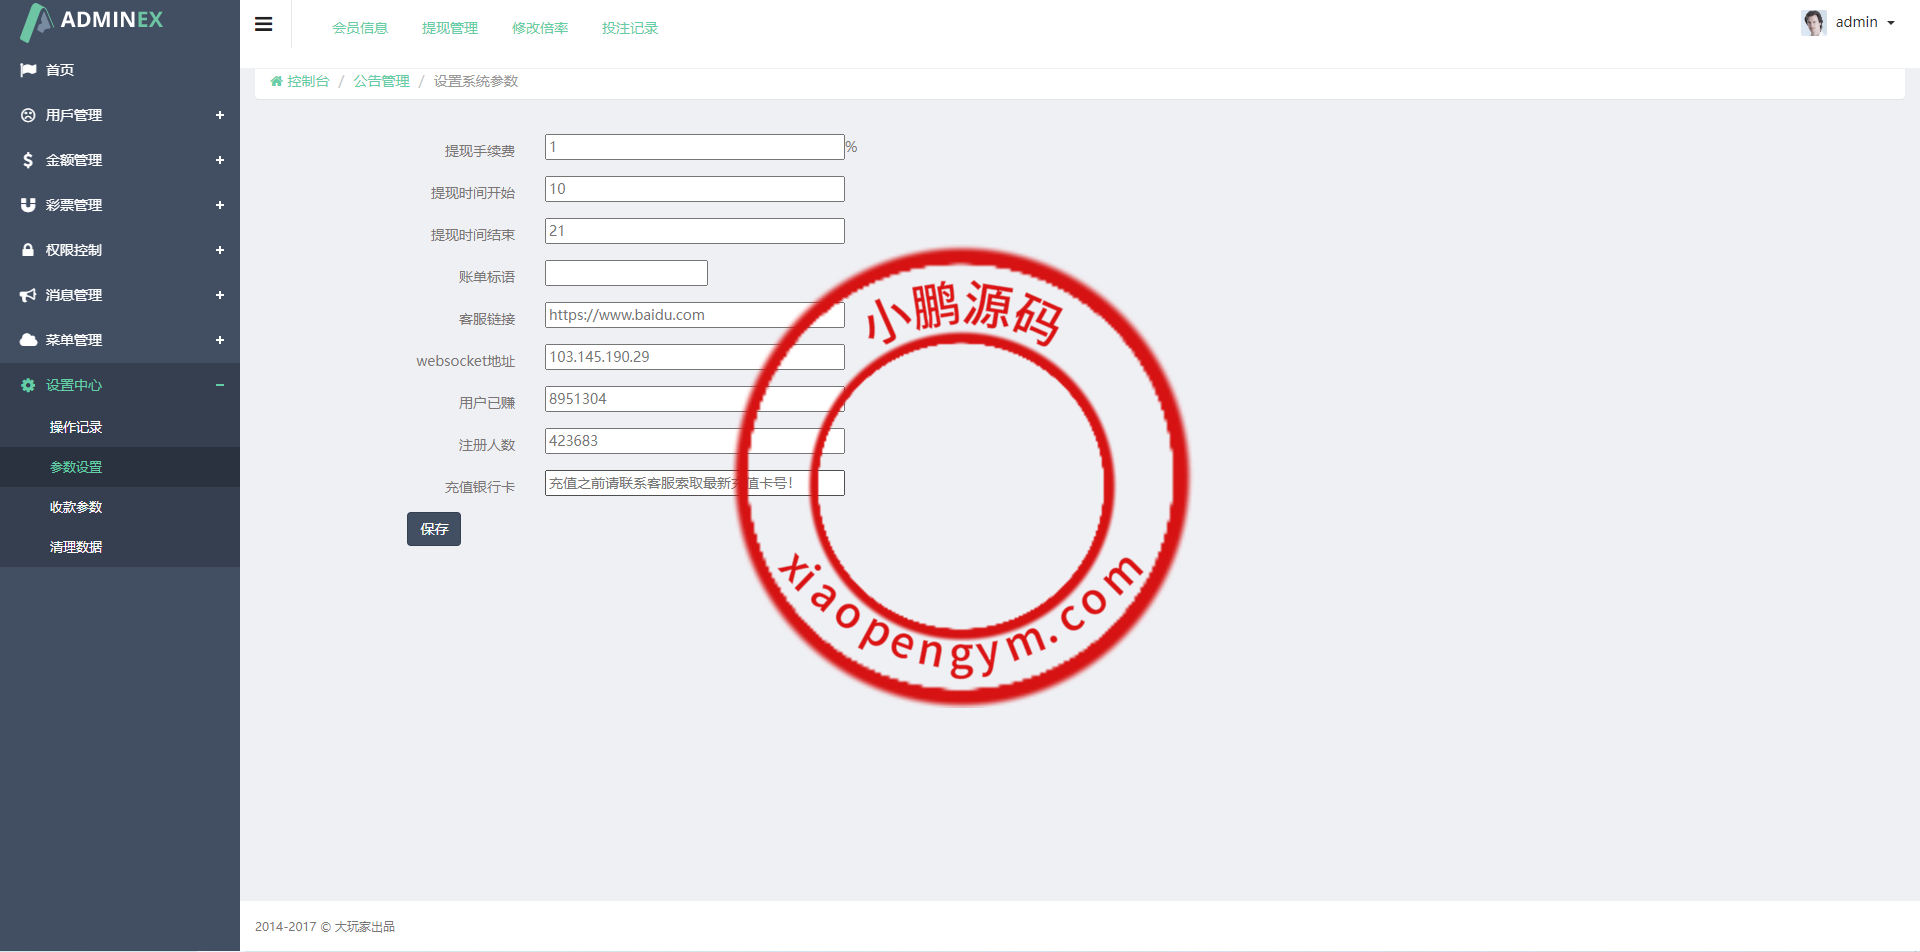The image size is (1920, 952).
Task: Select 清理数据 in the sidebar submenu
Action: [x=76, y=547]
